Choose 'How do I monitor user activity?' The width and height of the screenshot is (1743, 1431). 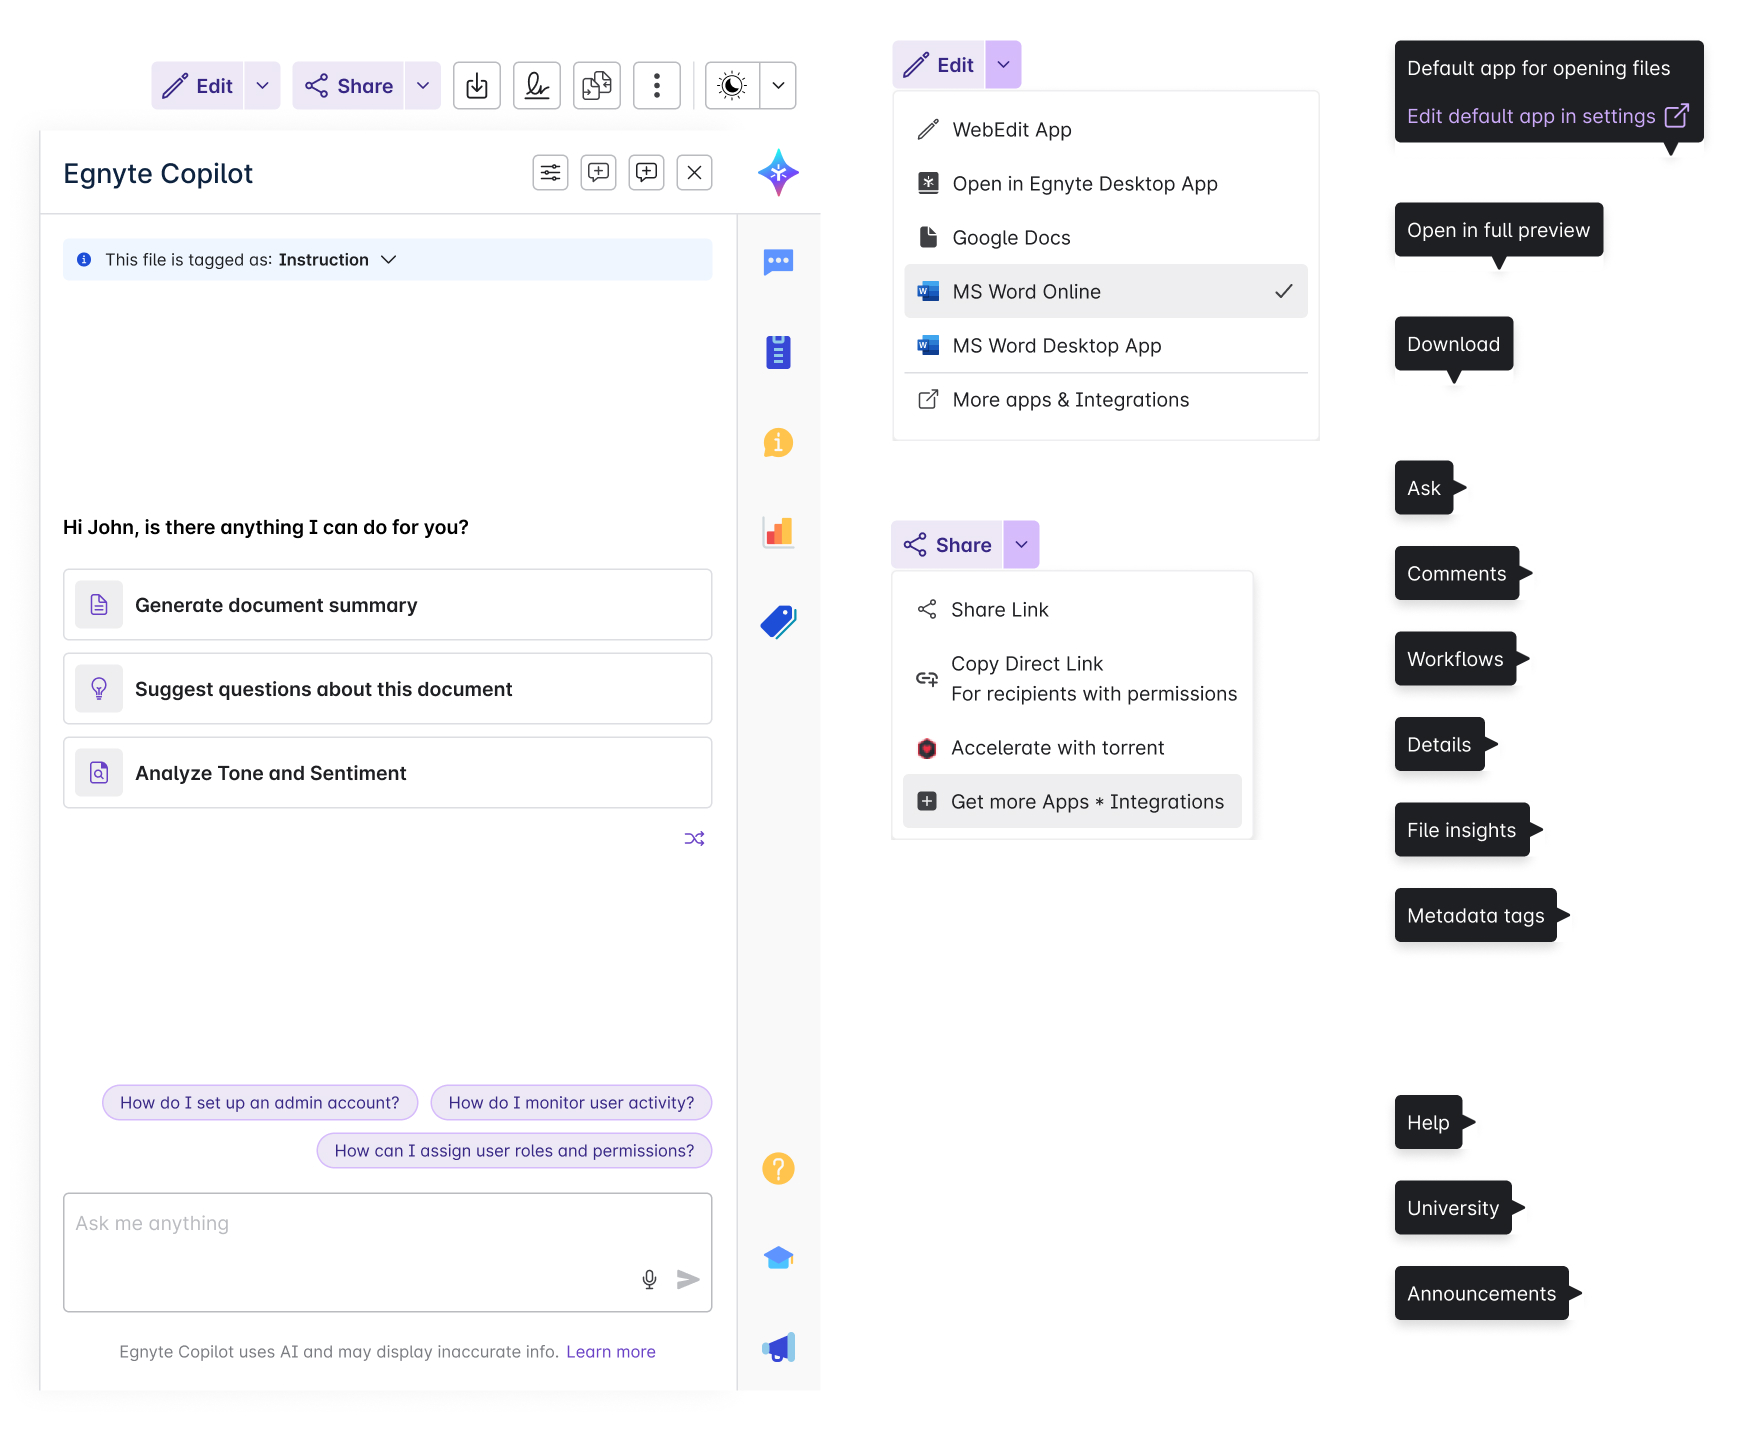571,1103
